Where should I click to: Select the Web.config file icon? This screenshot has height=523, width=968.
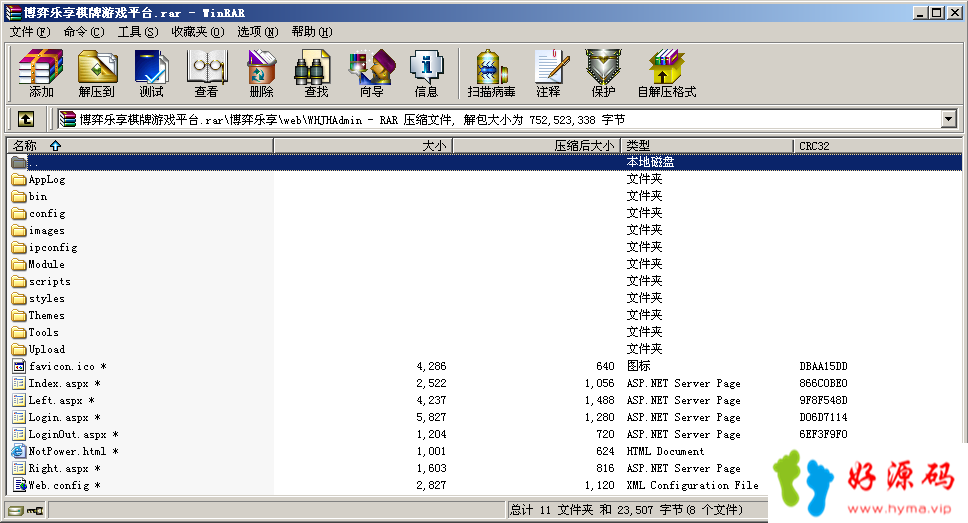[x=19, y=485]
